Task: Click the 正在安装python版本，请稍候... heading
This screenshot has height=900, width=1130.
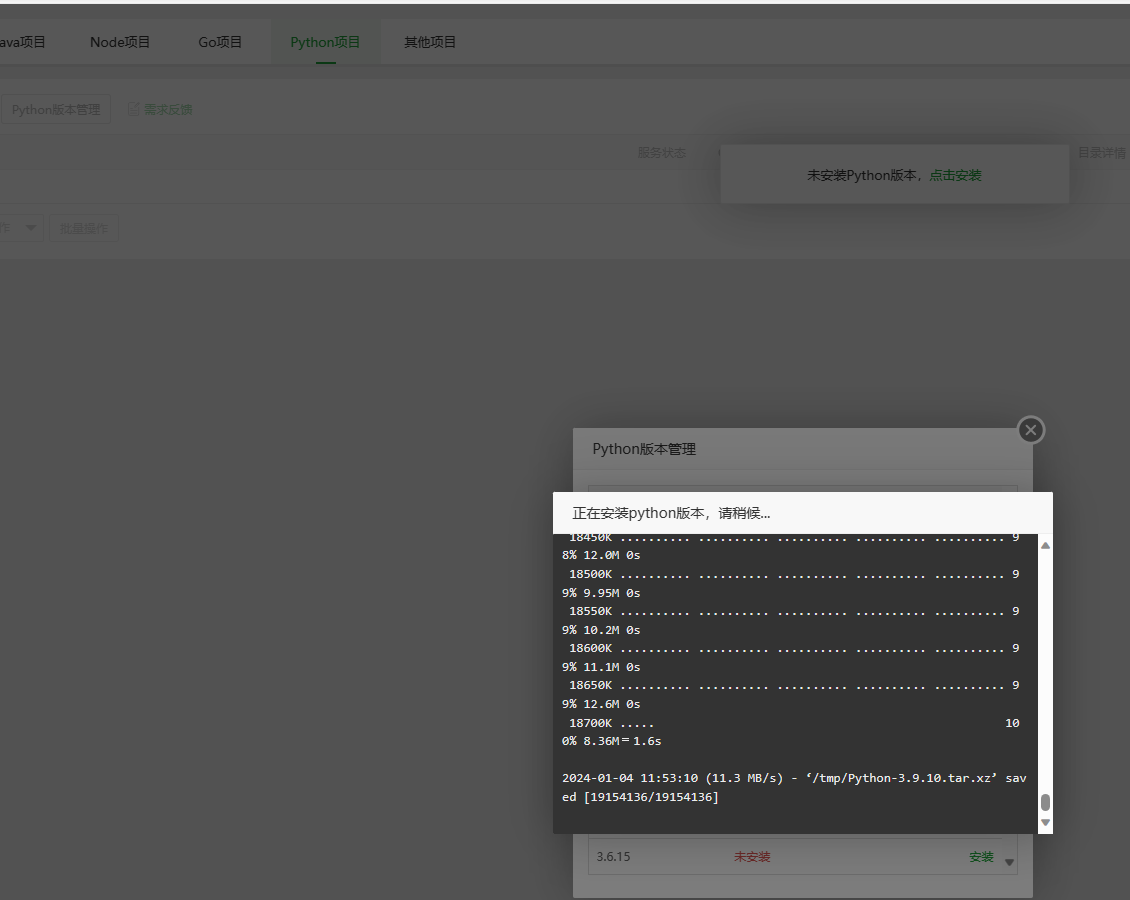Action: (x=671, y=513)
